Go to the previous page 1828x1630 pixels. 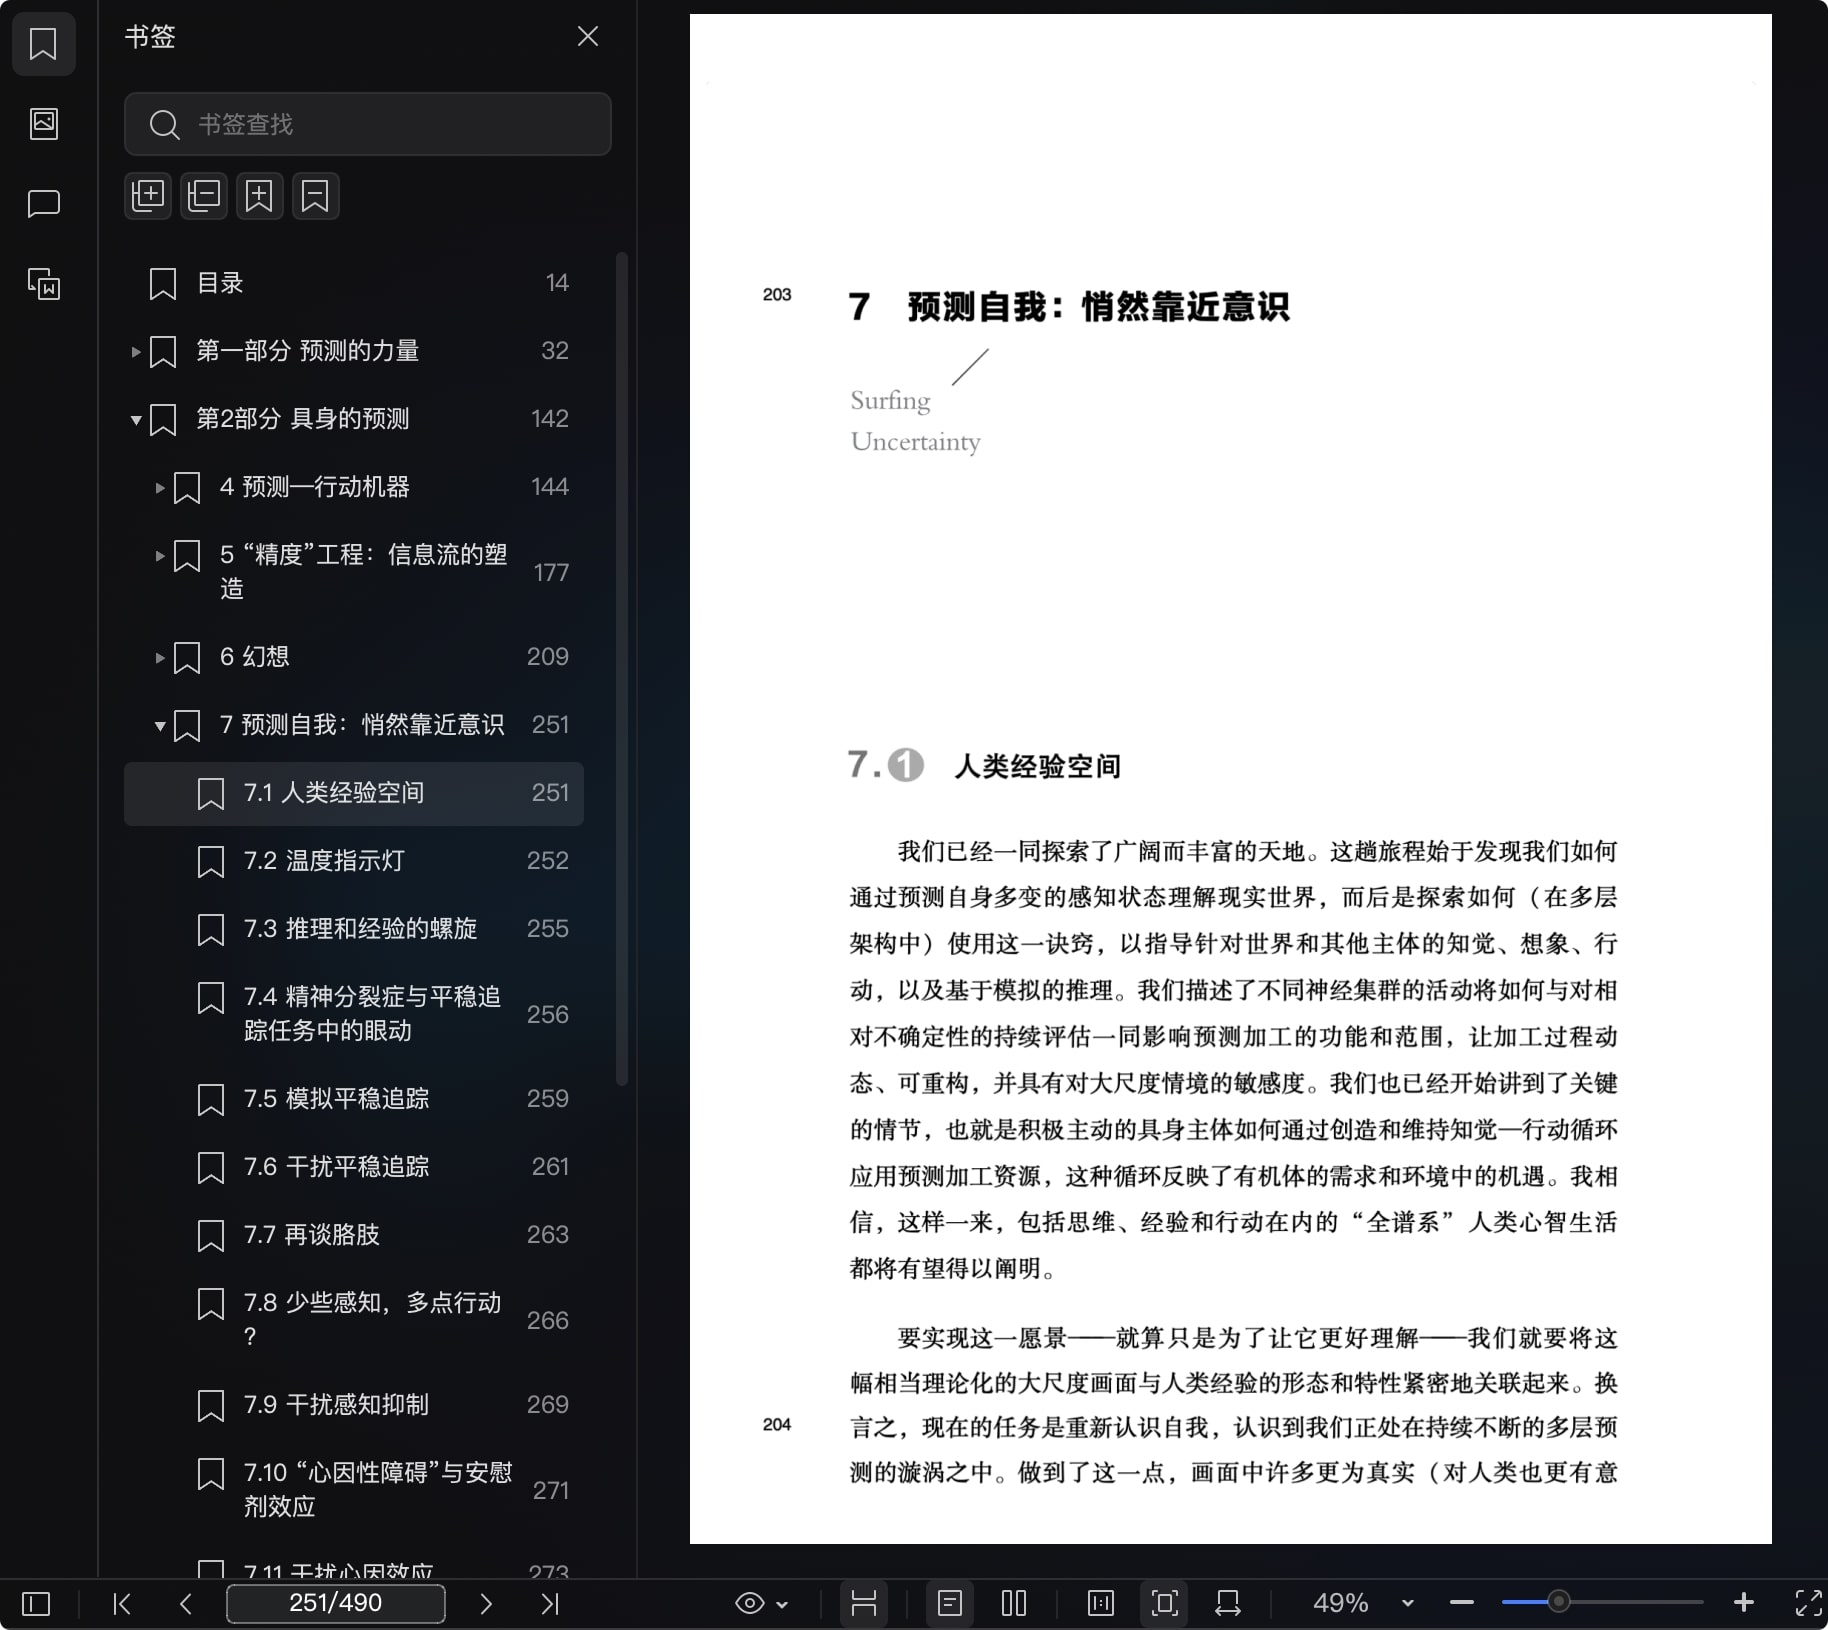(186, 1604)
